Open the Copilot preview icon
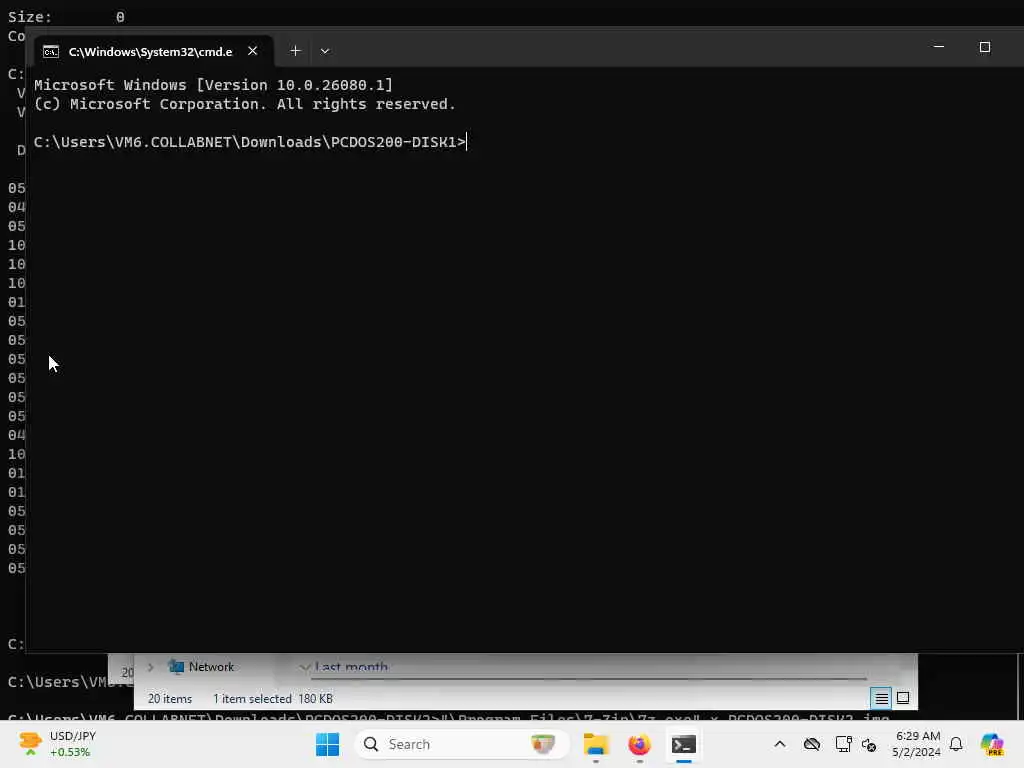 click(x=992, y=744)
